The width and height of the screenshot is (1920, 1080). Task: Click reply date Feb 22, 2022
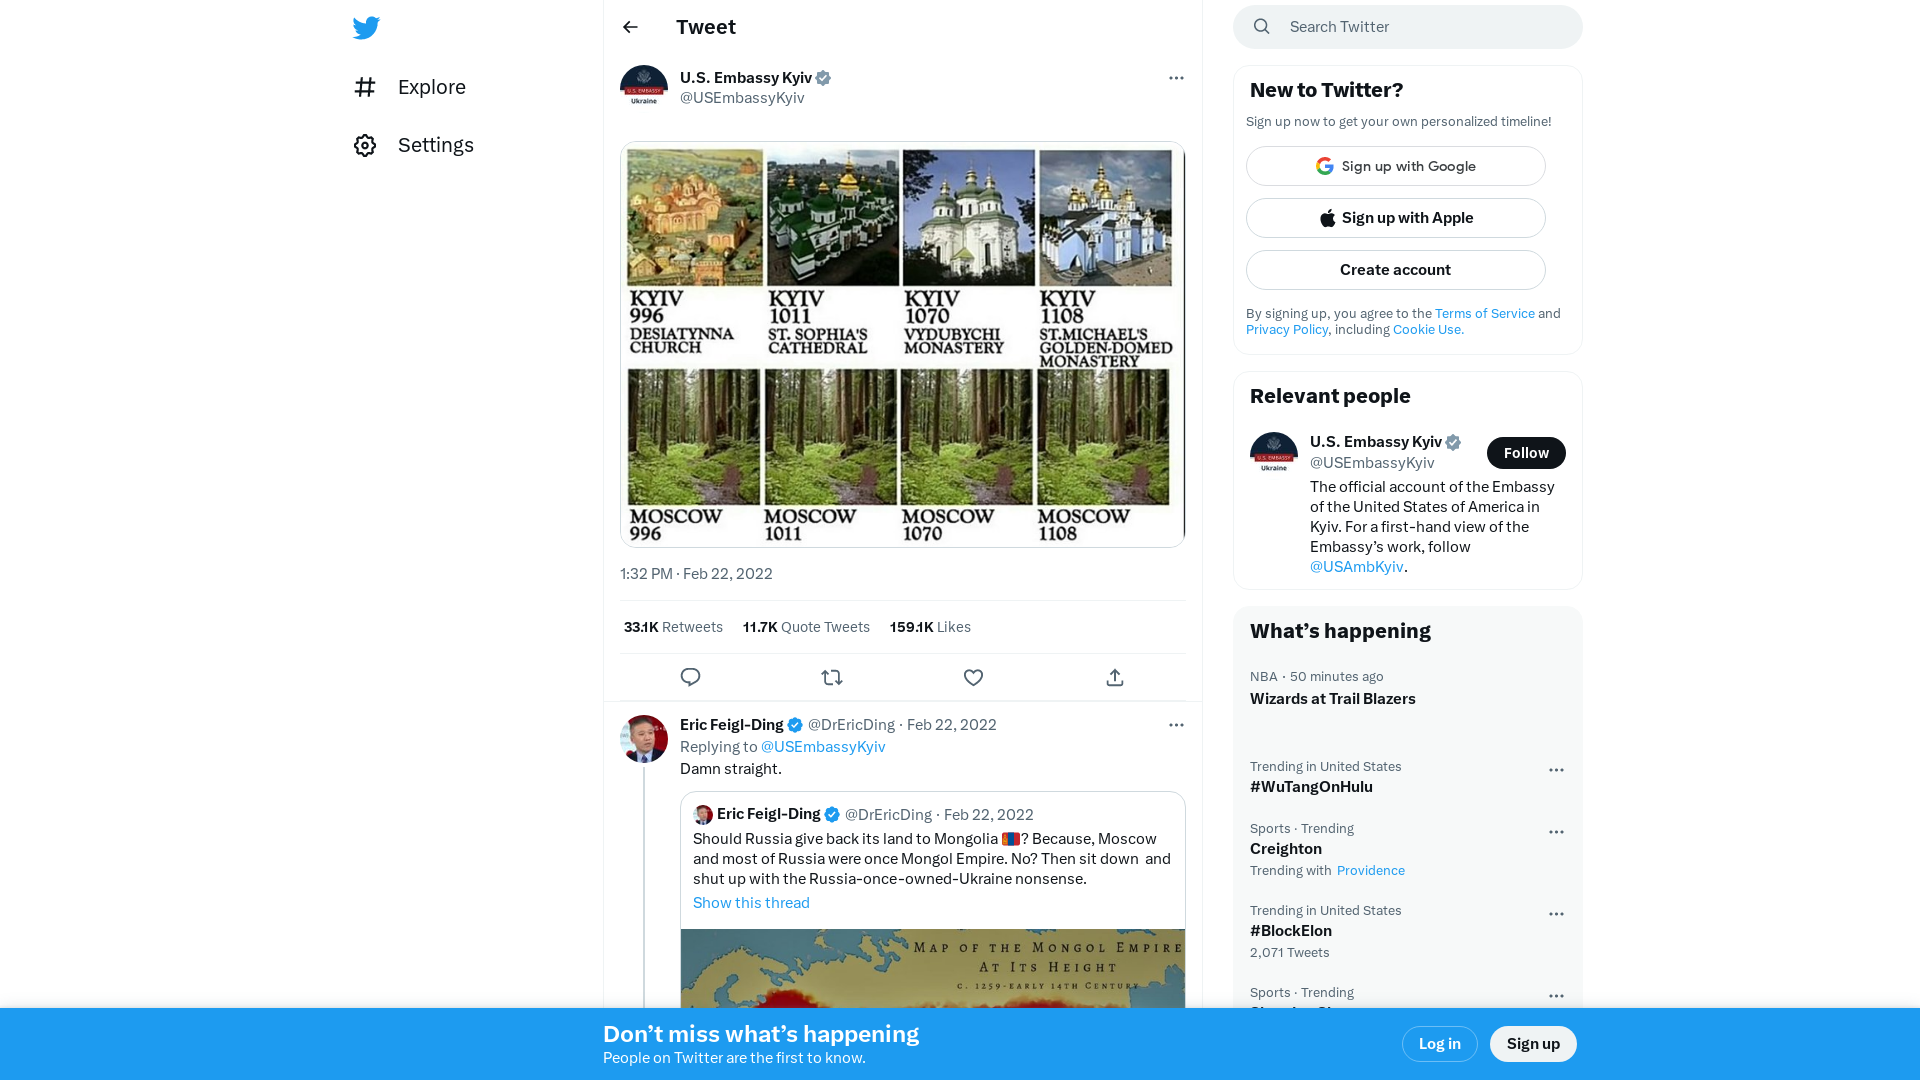pyautogui.click(x=952, y=724)
